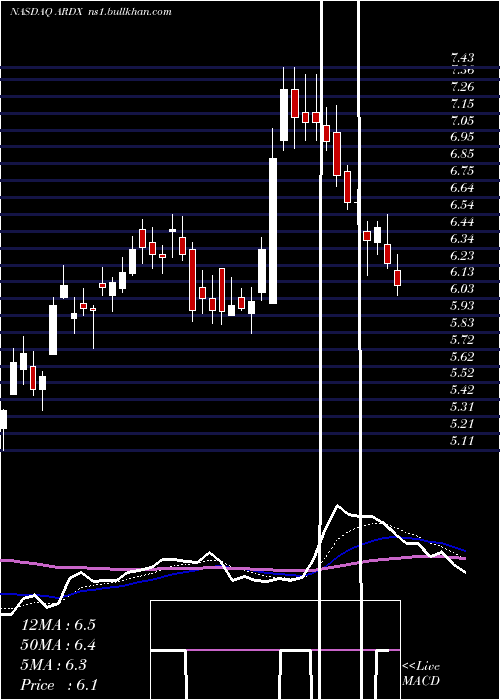Click the 6.13 price axis label
The width and height of the screenshot is (500, 700).
pyautogui.click(x=462, y=272)
